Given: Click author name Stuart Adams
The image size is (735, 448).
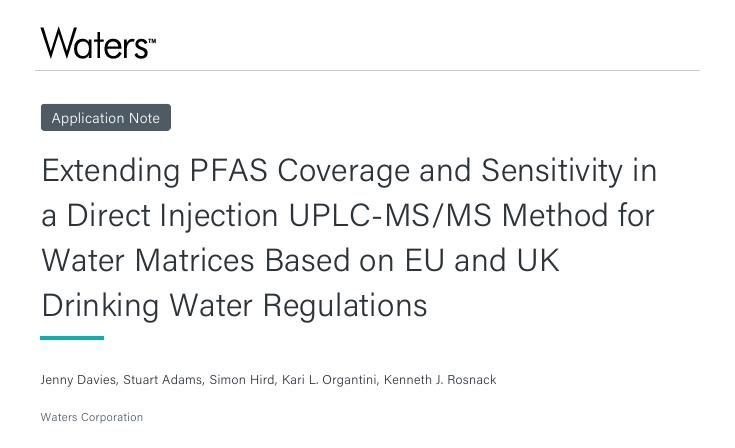Looking at the screenshot, I should (163, 380).
